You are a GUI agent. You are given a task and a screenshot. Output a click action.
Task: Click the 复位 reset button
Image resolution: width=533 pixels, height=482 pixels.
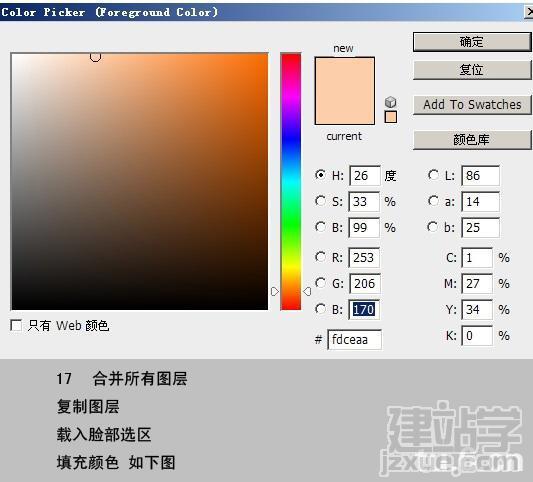click(x=472, y=70)
